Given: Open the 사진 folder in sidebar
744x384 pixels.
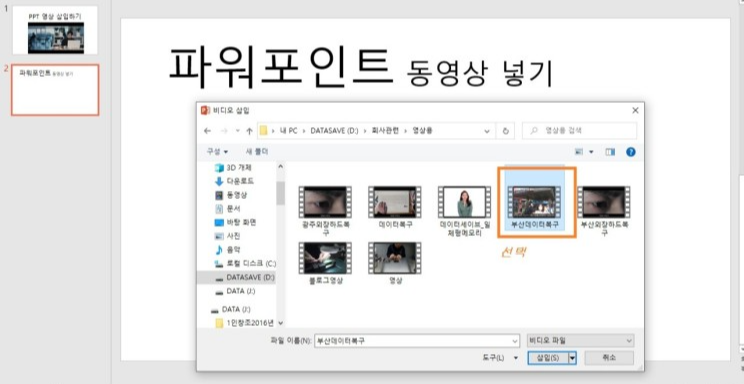Looking at the screenshot, I should (x=228, y=235).
